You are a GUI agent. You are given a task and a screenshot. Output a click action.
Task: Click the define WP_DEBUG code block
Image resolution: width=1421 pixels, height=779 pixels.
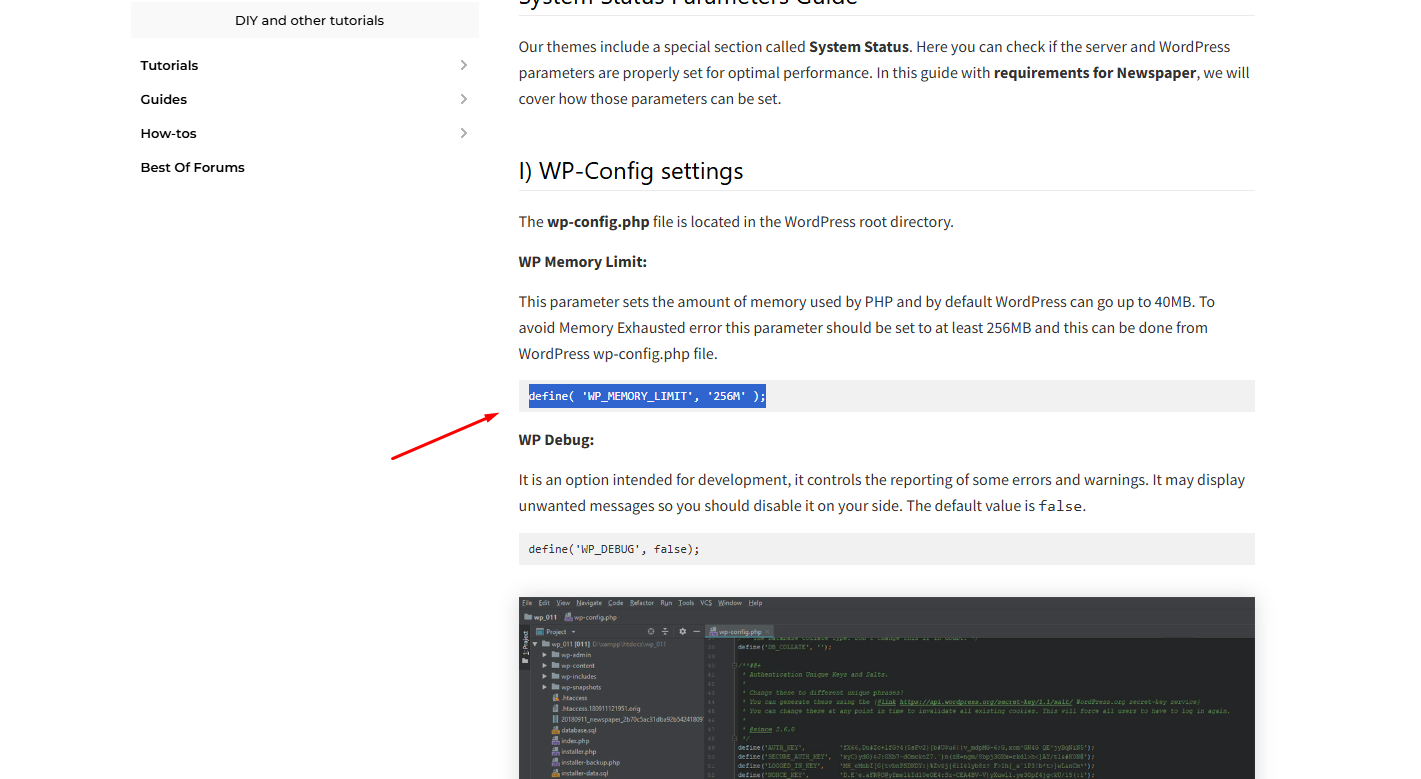tap(886, 549)
